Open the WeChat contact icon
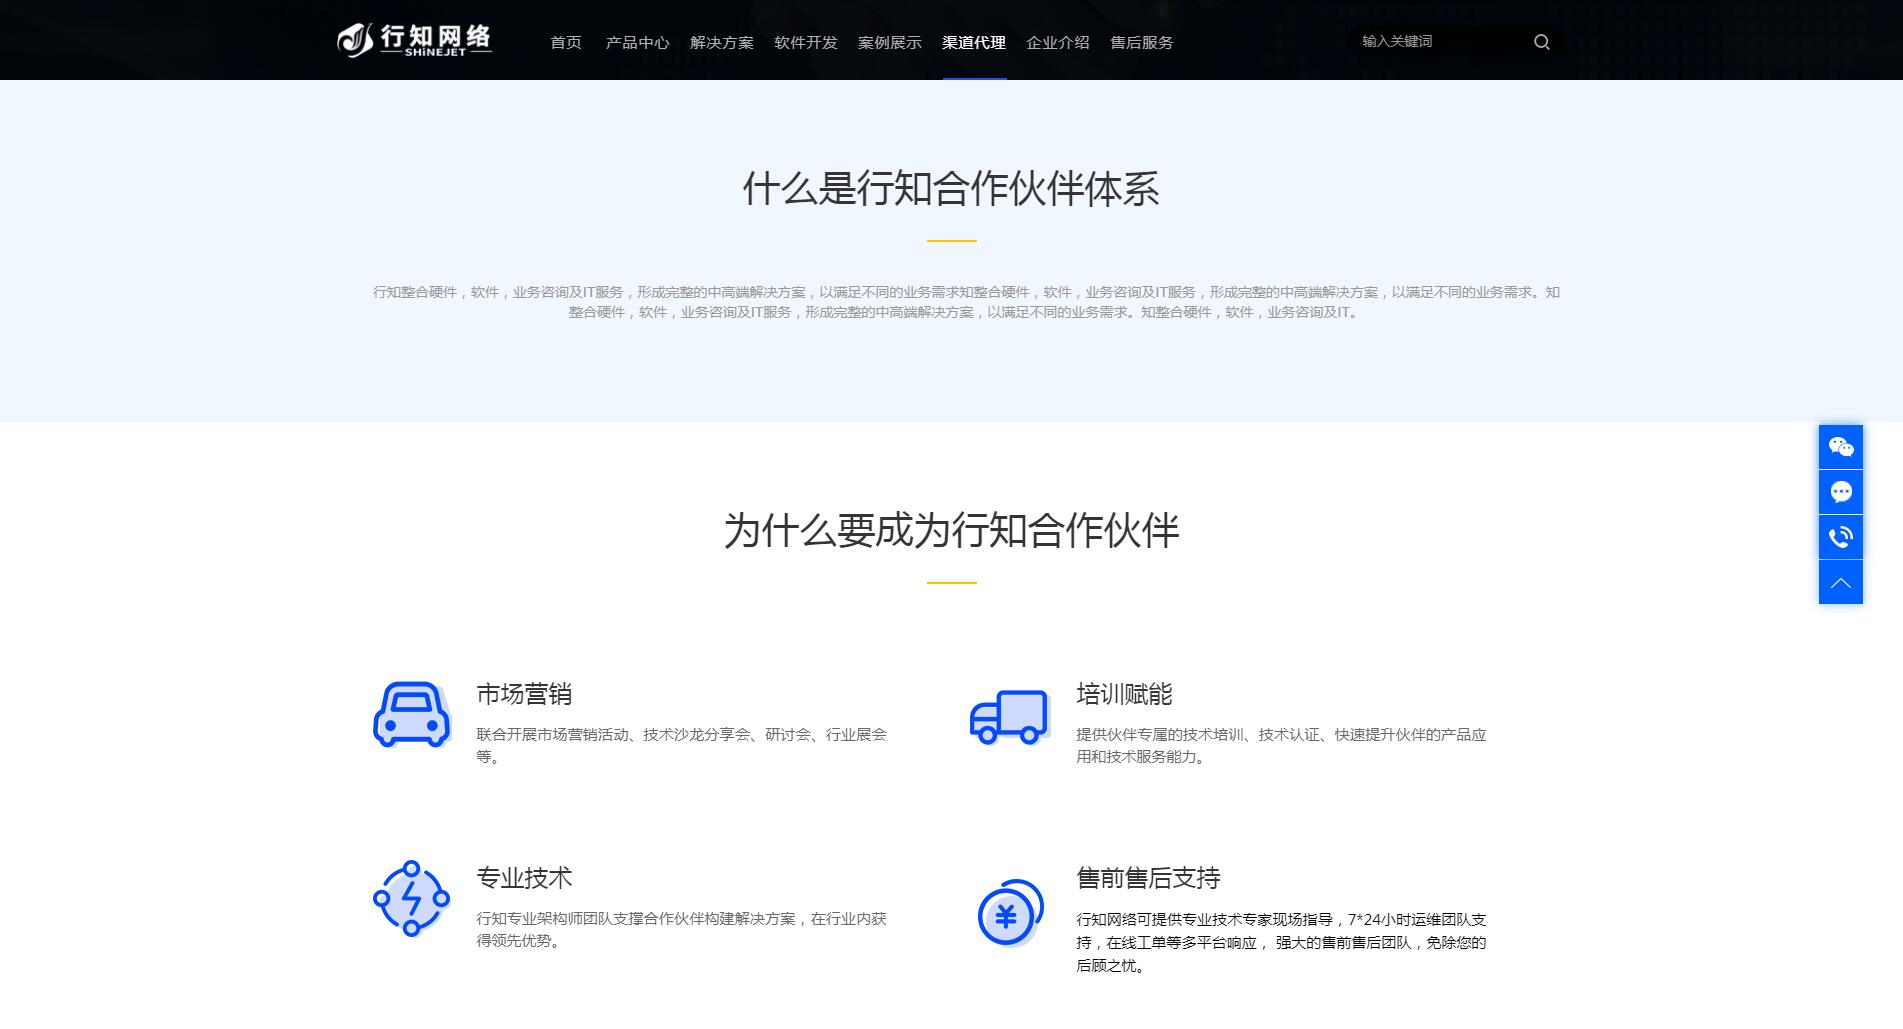This screenshot has height=1029, width=1903. click(x=1841, y=447)
